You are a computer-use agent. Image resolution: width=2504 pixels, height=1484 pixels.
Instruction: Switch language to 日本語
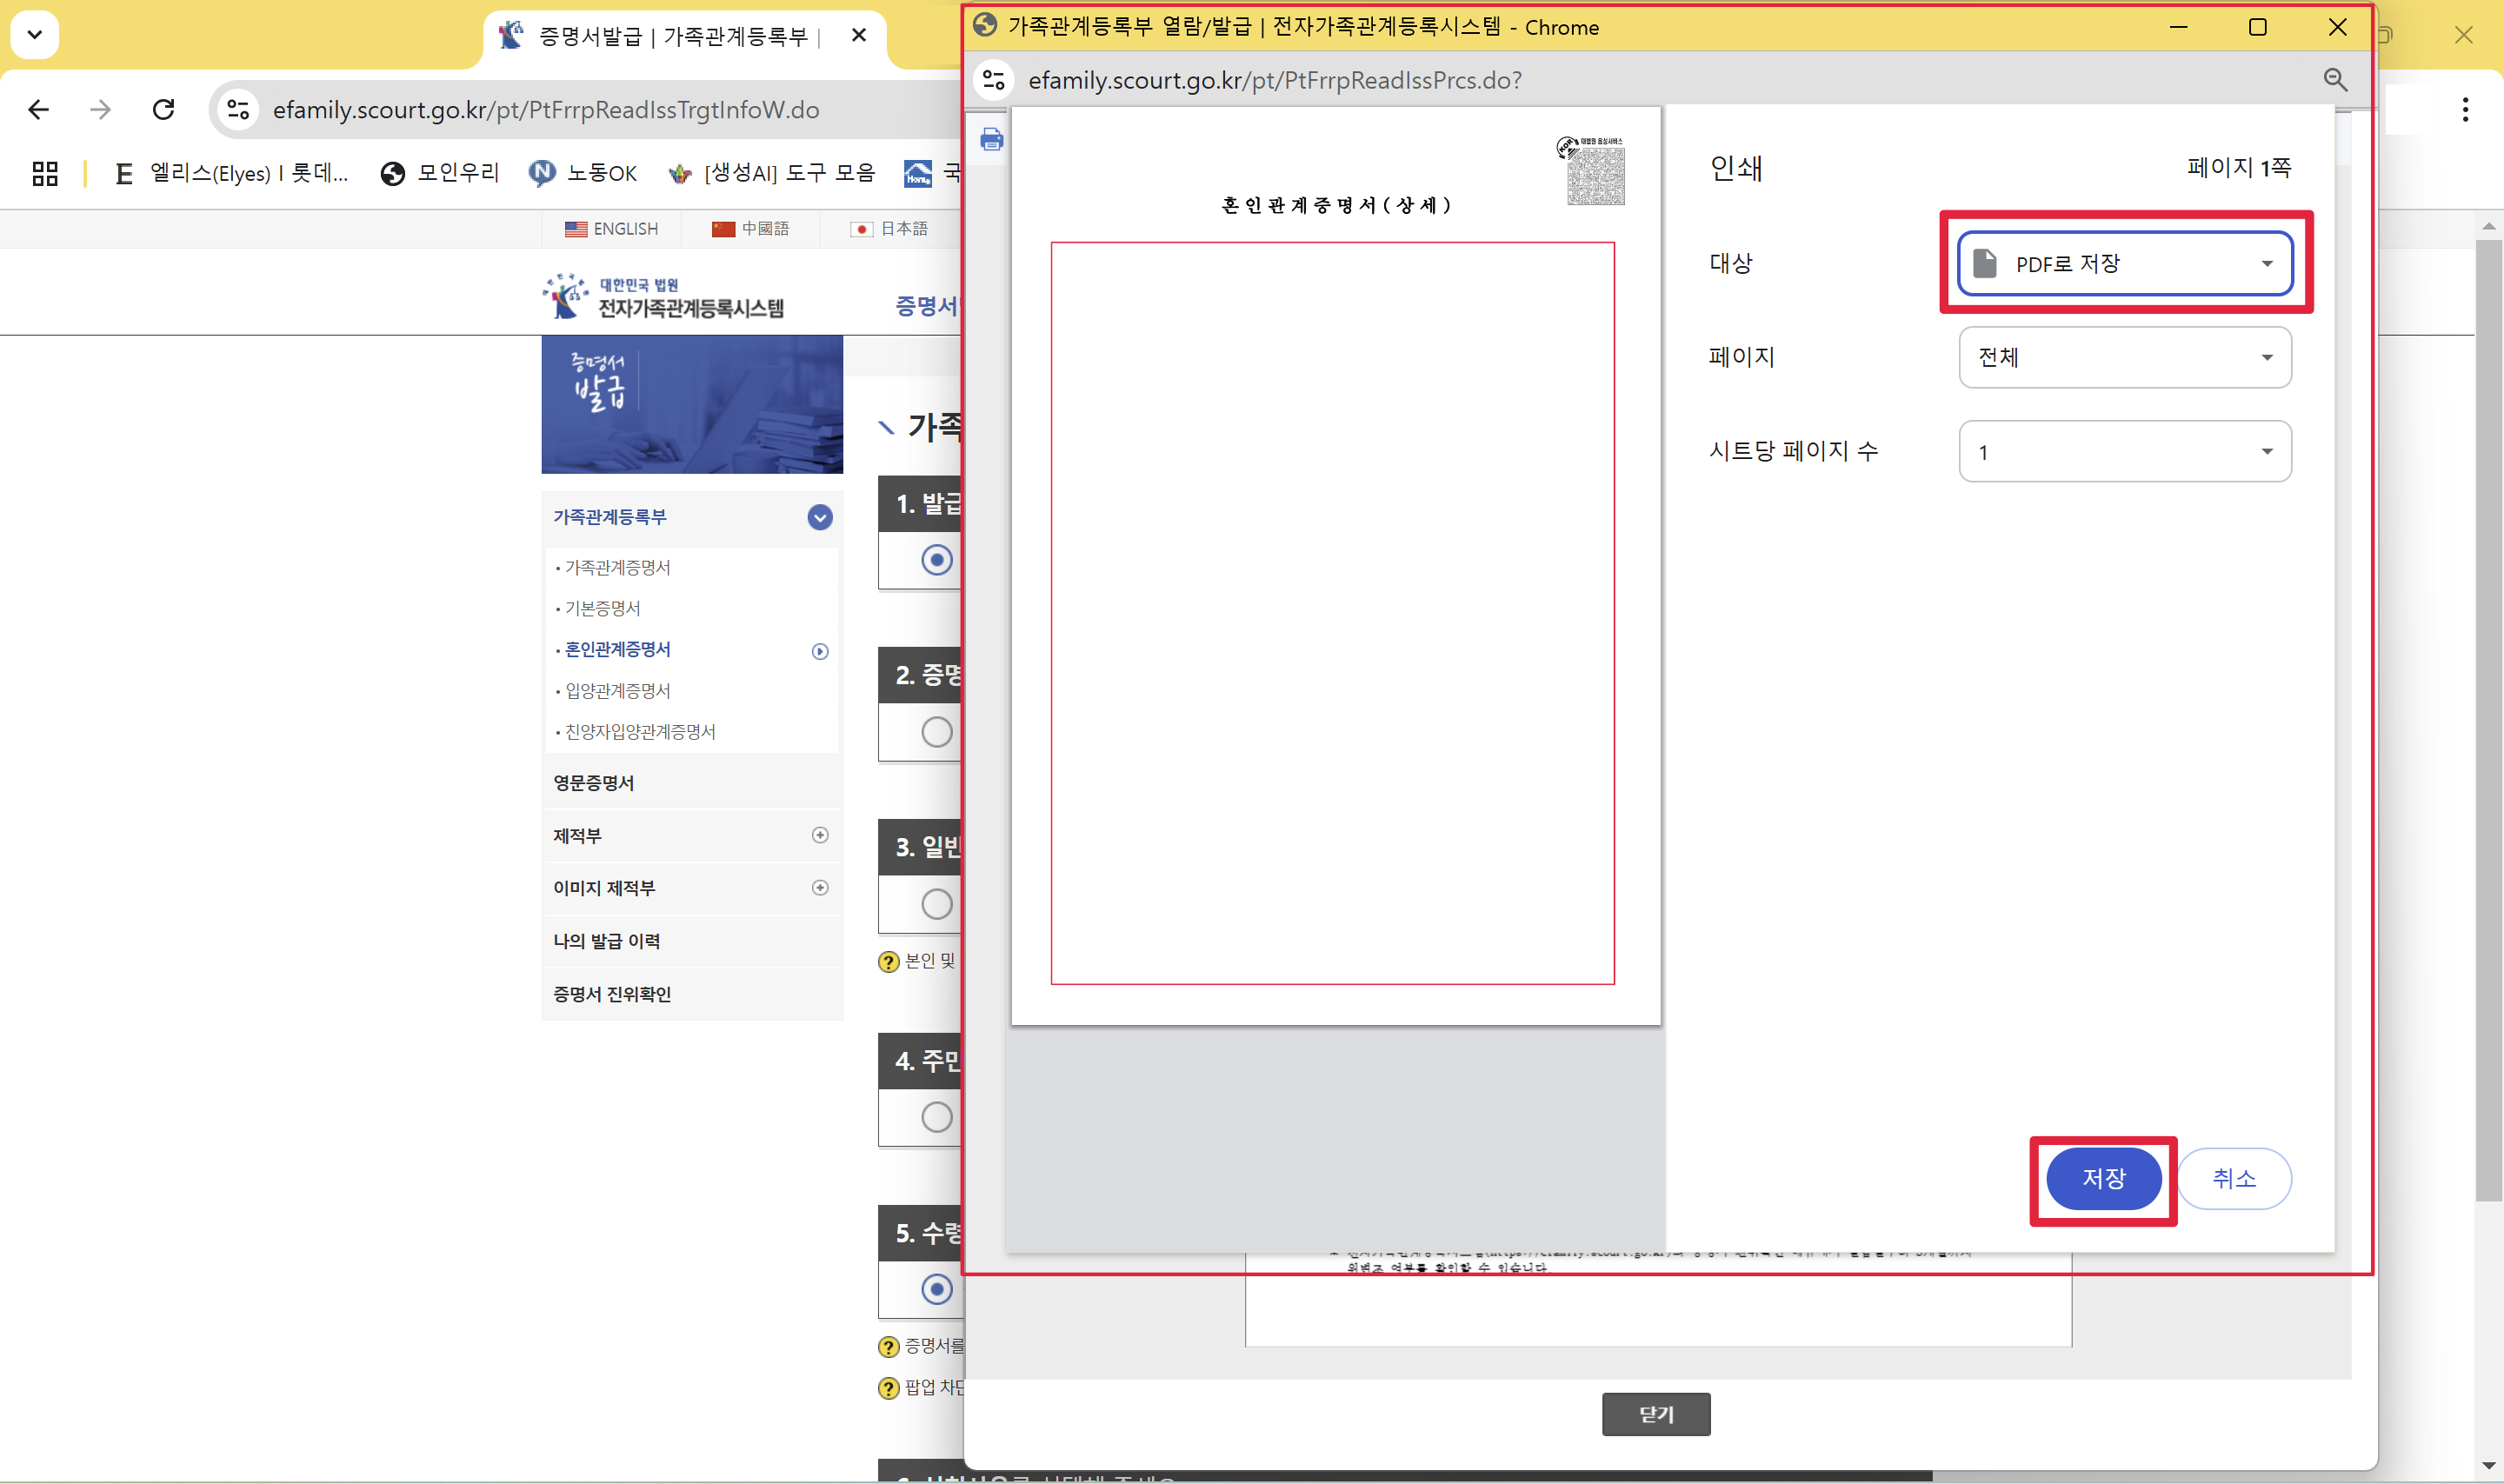[889, 229]
